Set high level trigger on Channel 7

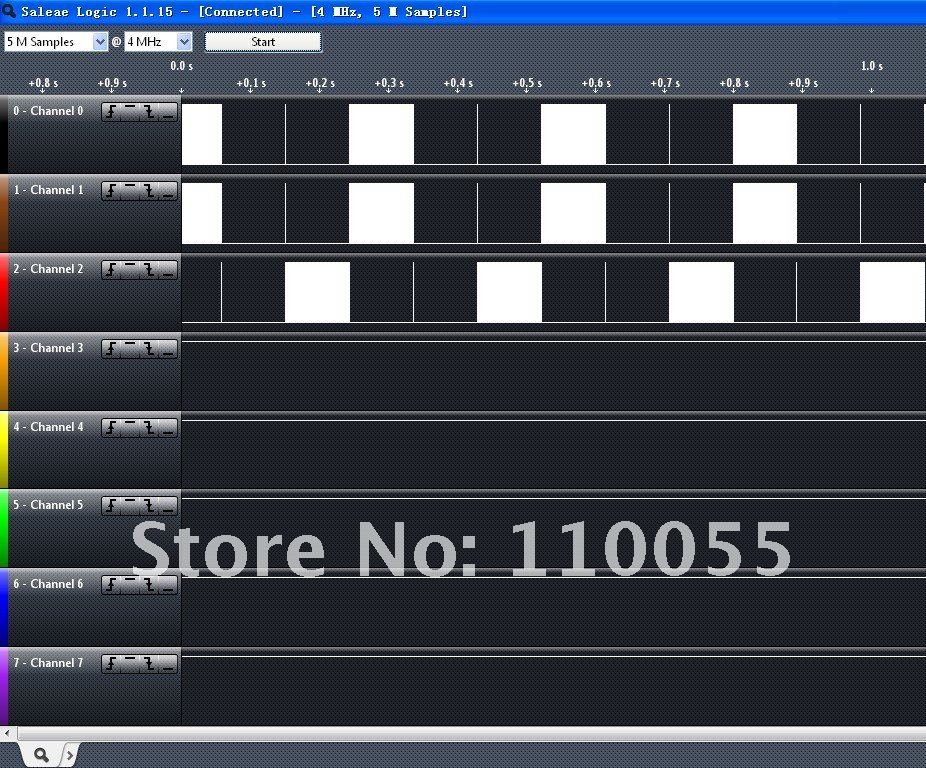coord(130,664)
